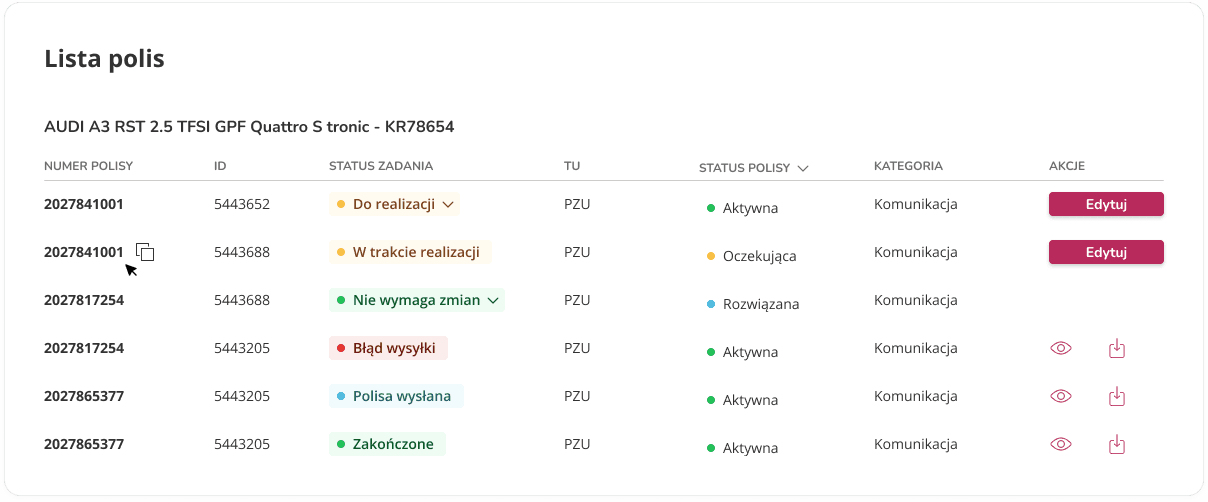The height and width of the screenshot is (502, 1208).
Task: Click copy icon next to policy 2027841001
Action: point(145,252)
